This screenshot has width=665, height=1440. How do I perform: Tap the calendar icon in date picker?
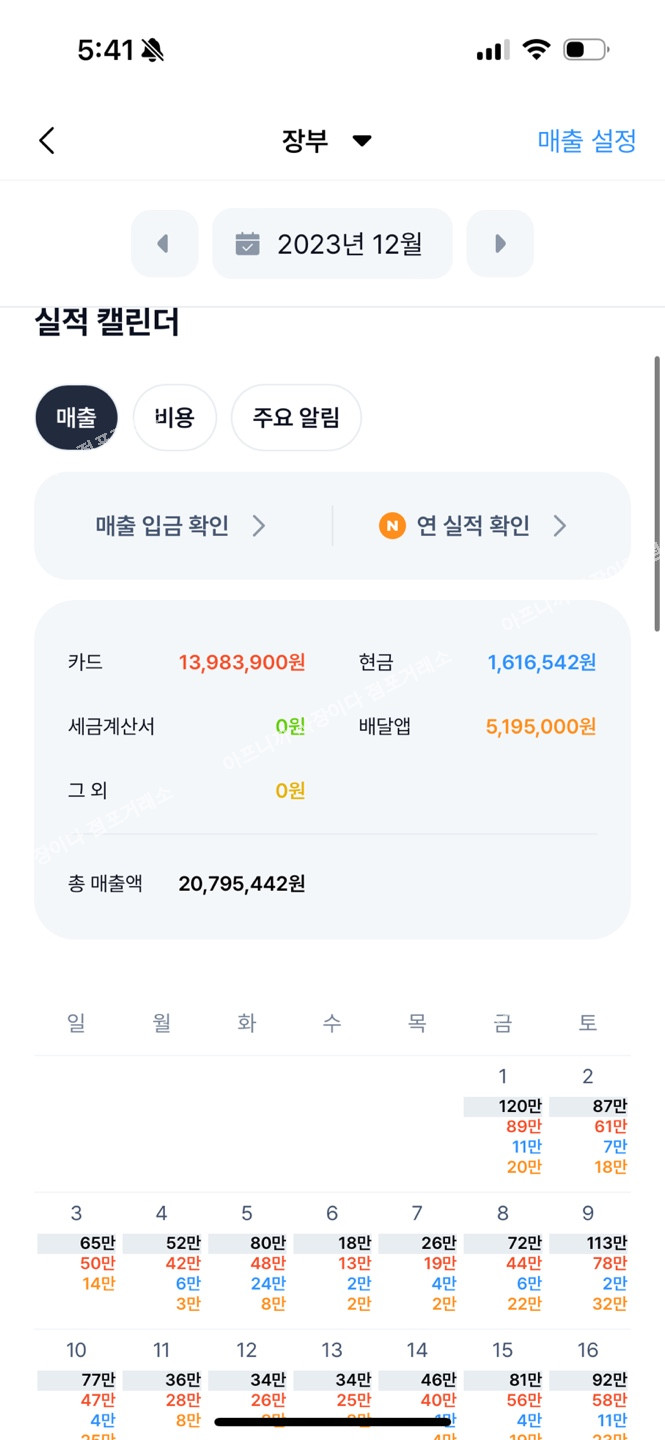click(x=247, y=244)
